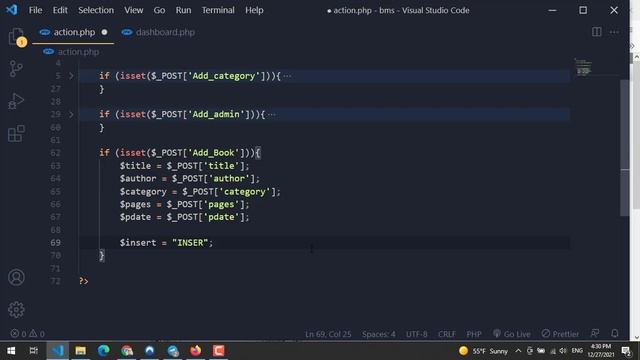Viewport: 640px width, 360px height.
Task: Click 'Add_Book' string on line 62
Action: point(213,153)
